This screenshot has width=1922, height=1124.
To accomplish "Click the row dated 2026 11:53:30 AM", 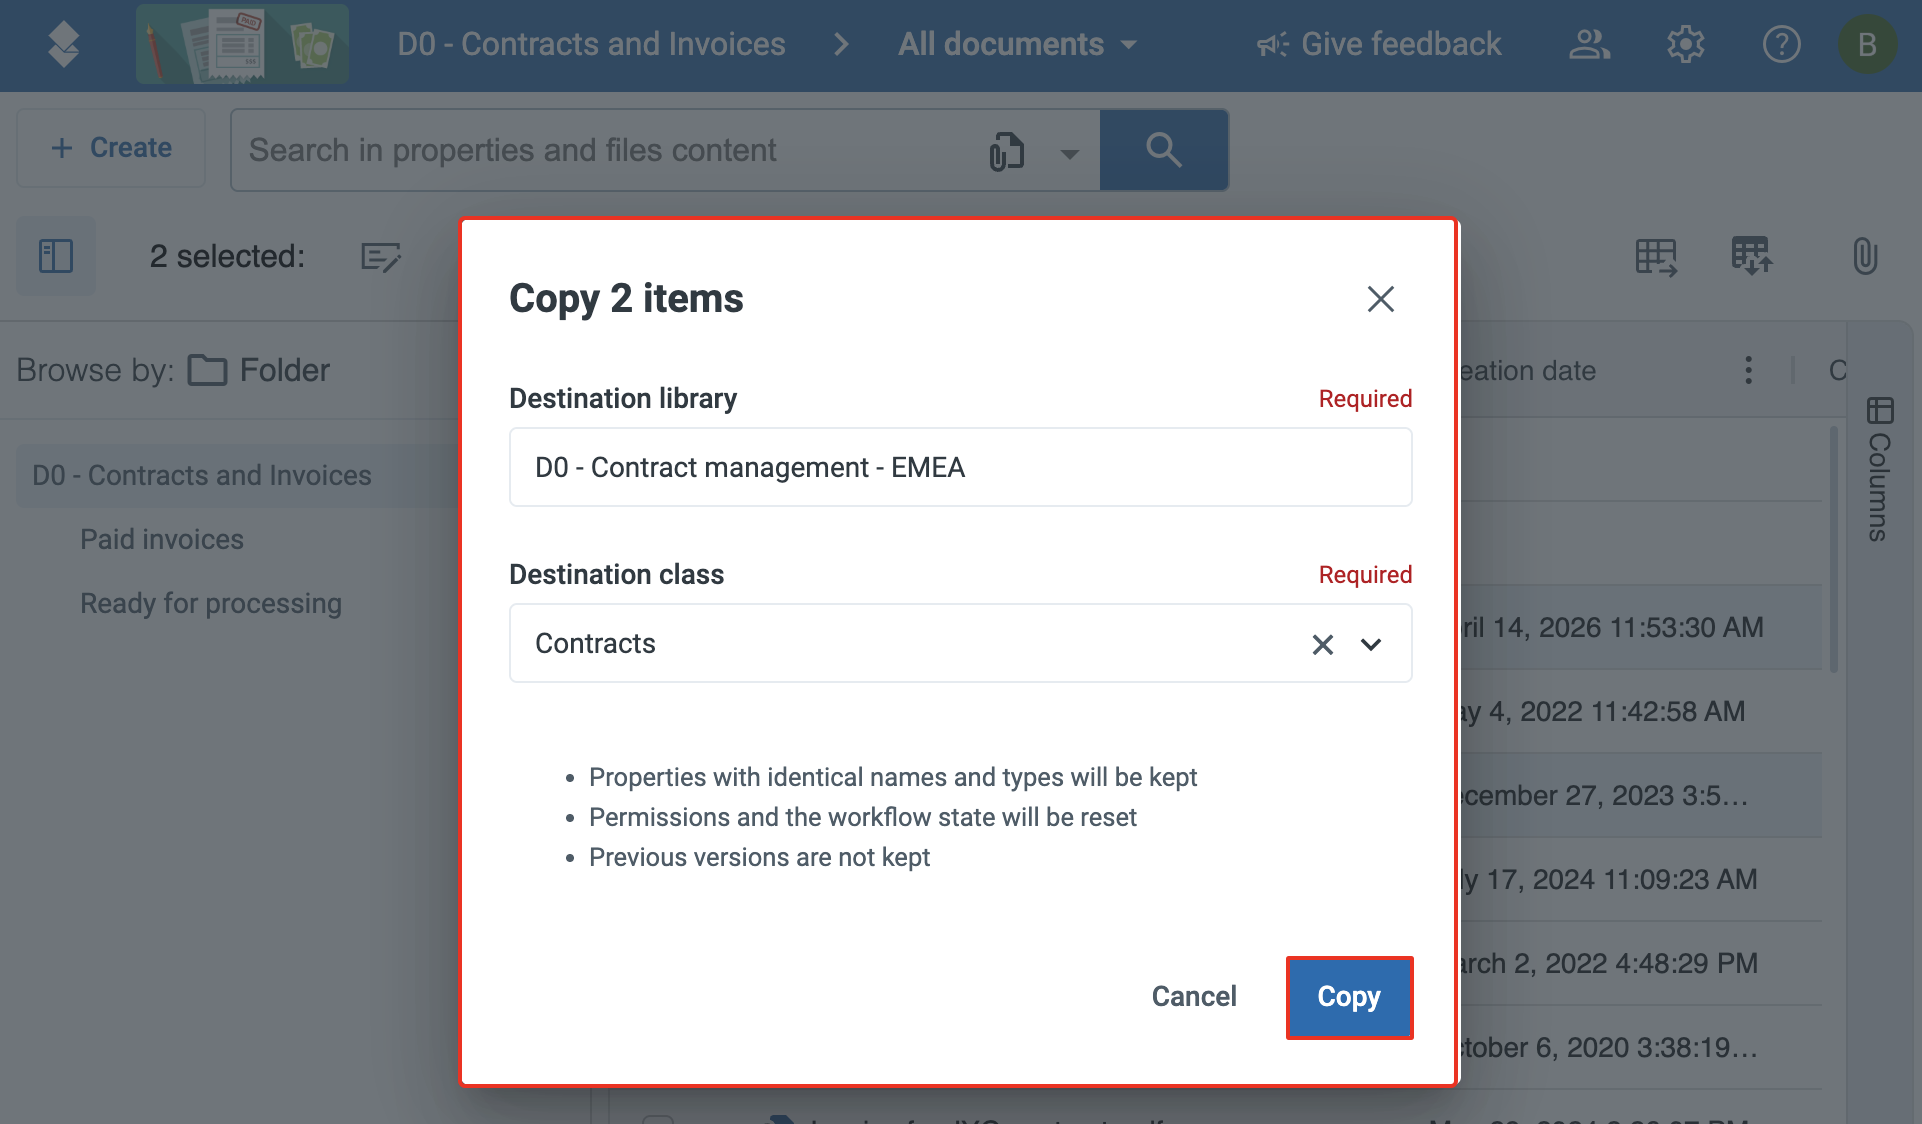I will pyautogui.click(x=1640, y=627).
